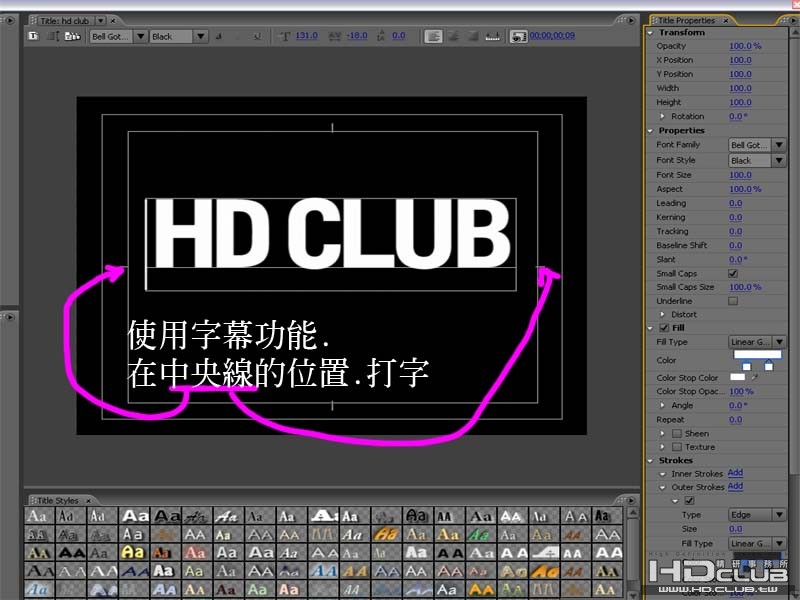Click the leading icon beside 0.0 in toolbar
The width and height of the screenshot is (800, 600).
[381, 36]
